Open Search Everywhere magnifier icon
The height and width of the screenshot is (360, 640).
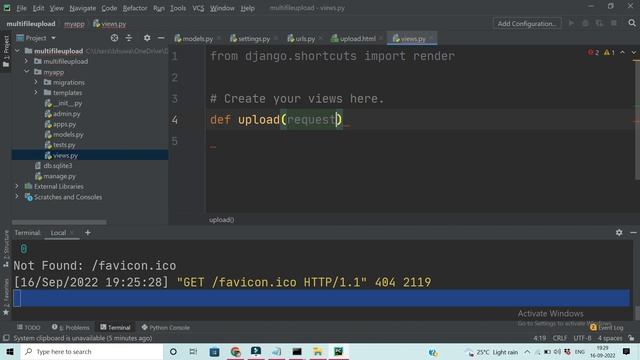(x=632, y=23)
